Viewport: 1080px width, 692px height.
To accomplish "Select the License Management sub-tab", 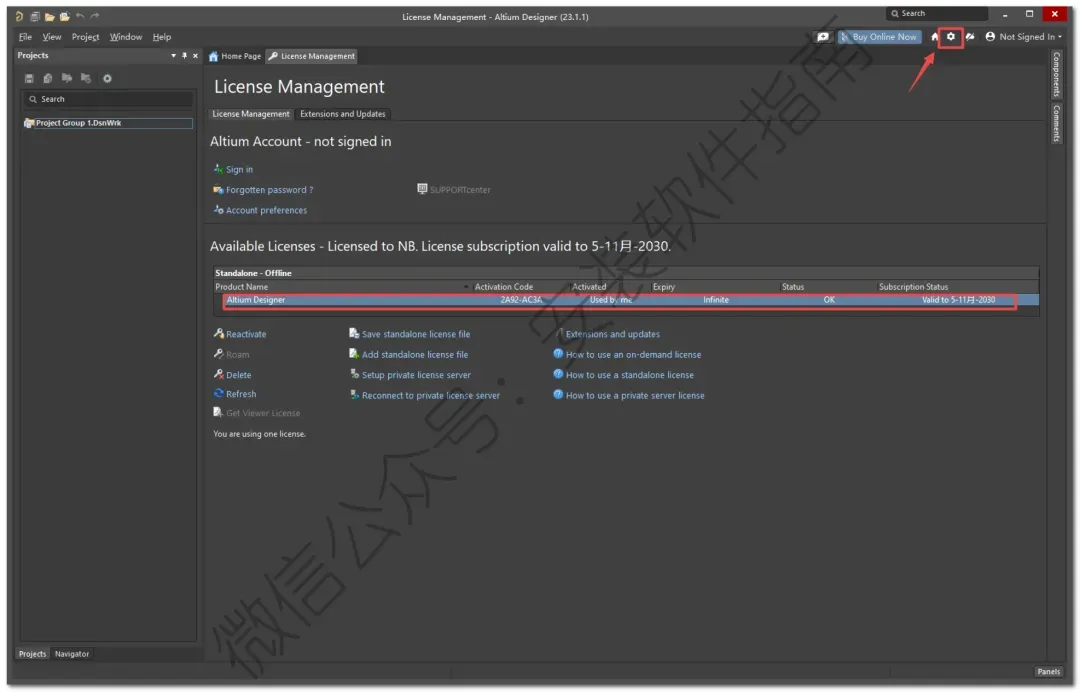I will pos(251,114).
